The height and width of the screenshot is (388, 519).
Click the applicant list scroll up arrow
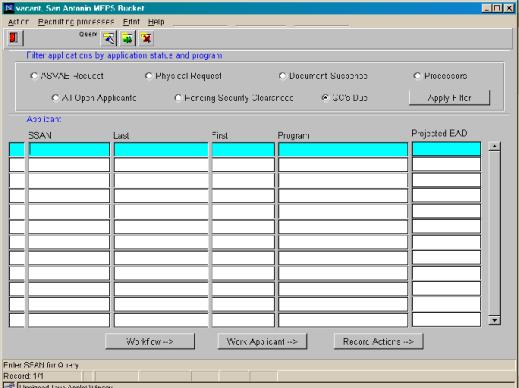click(x=494, y=146)
